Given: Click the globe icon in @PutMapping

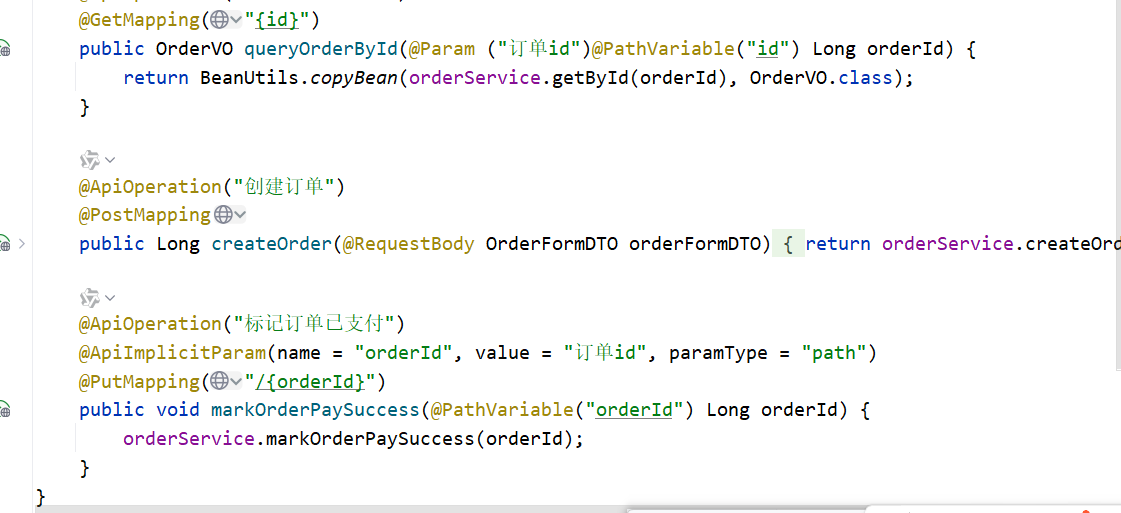Looking at the screenshot, I should [219, 382].
